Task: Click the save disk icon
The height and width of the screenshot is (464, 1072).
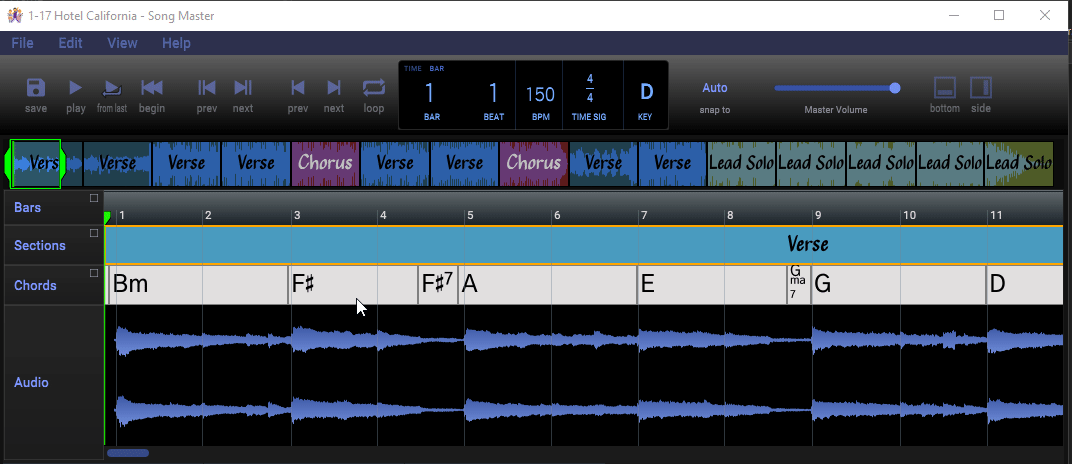Action: (36, 88)
